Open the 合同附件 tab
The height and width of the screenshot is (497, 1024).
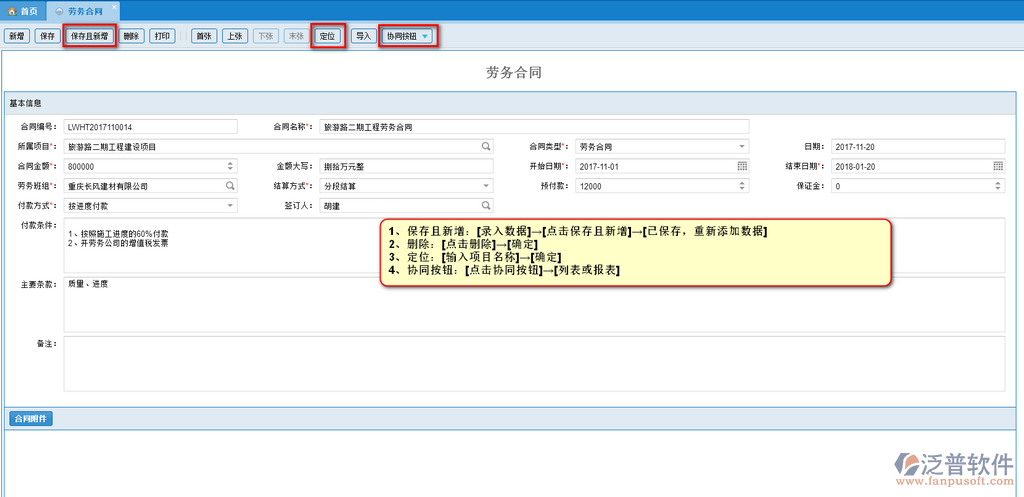pos(30,418)
